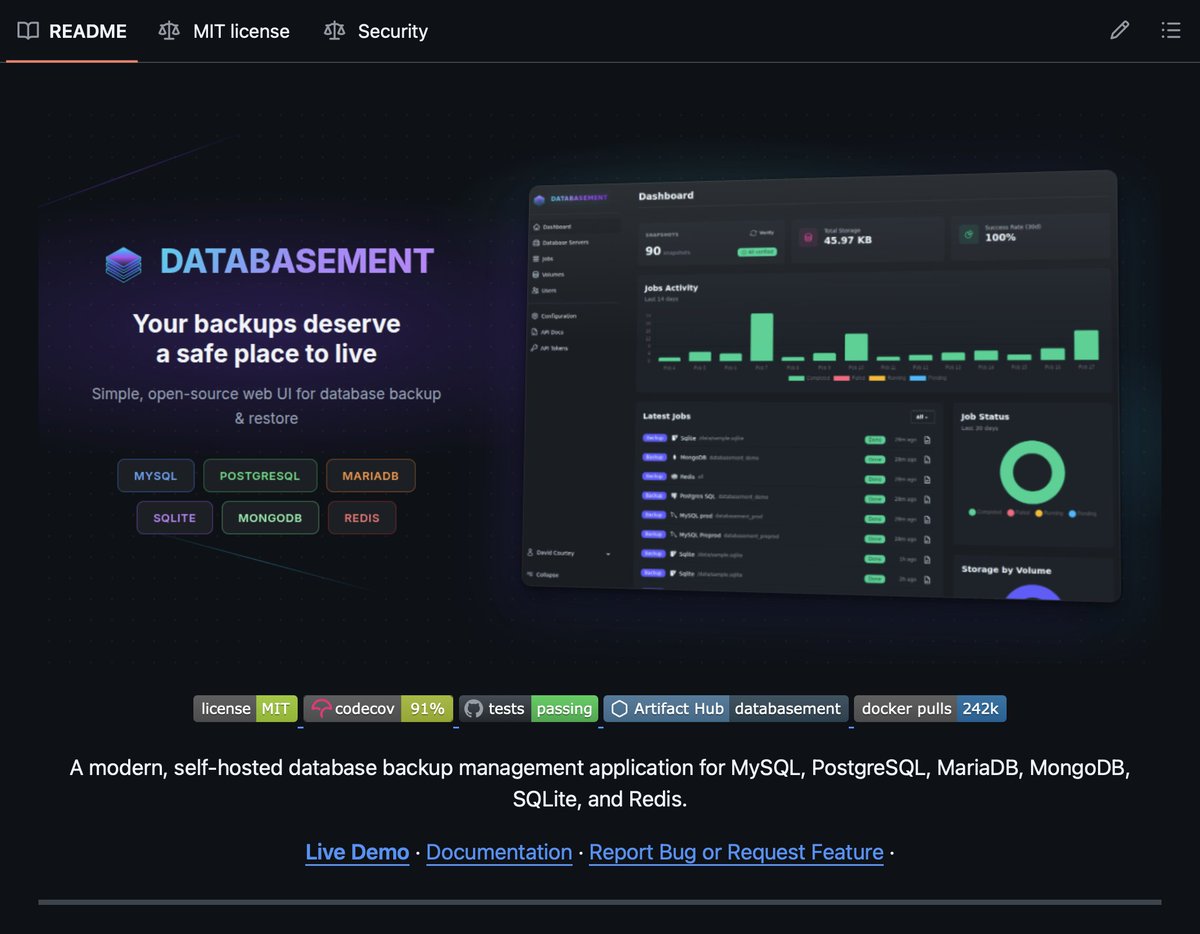Click the 'Job Status' donut chart
The width and height of the screenshot is (1200, 934).
coord(1032,472)
